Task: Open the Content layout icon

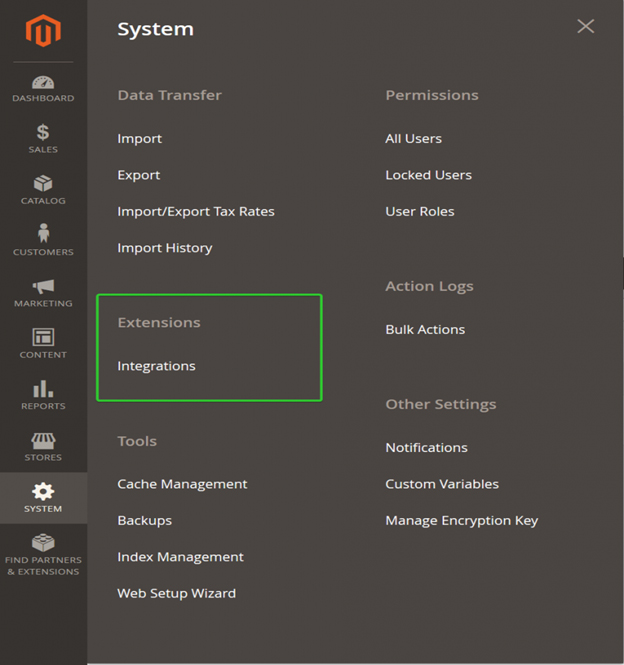Action: click(x=43, y=337)
